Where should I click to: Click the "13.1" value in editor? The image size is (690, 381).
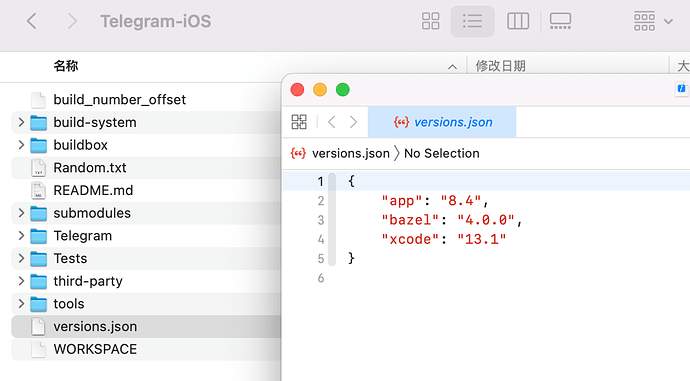[482, 239]
